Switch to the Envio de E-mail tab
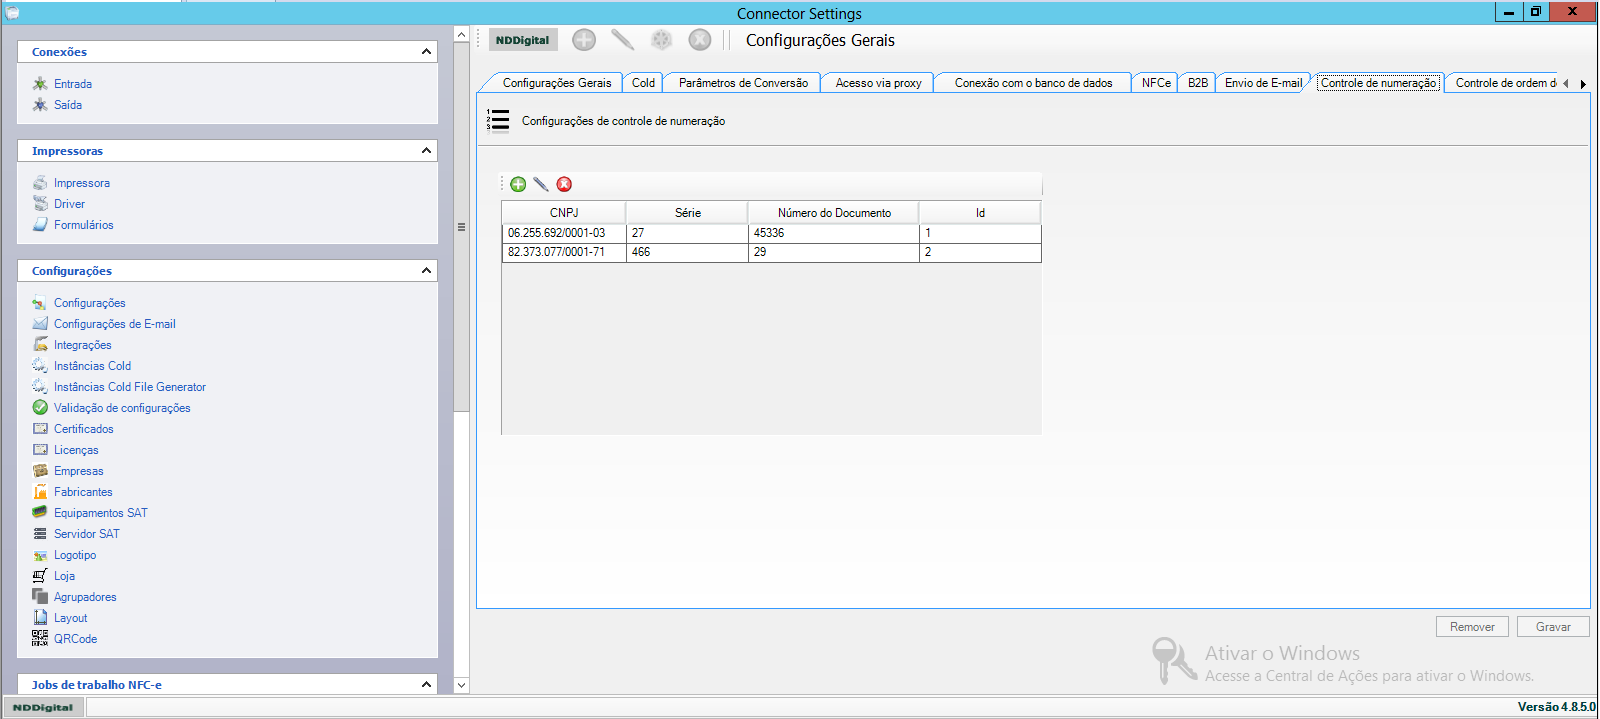Screen dimensions: 1600x719 (1263, 83)
